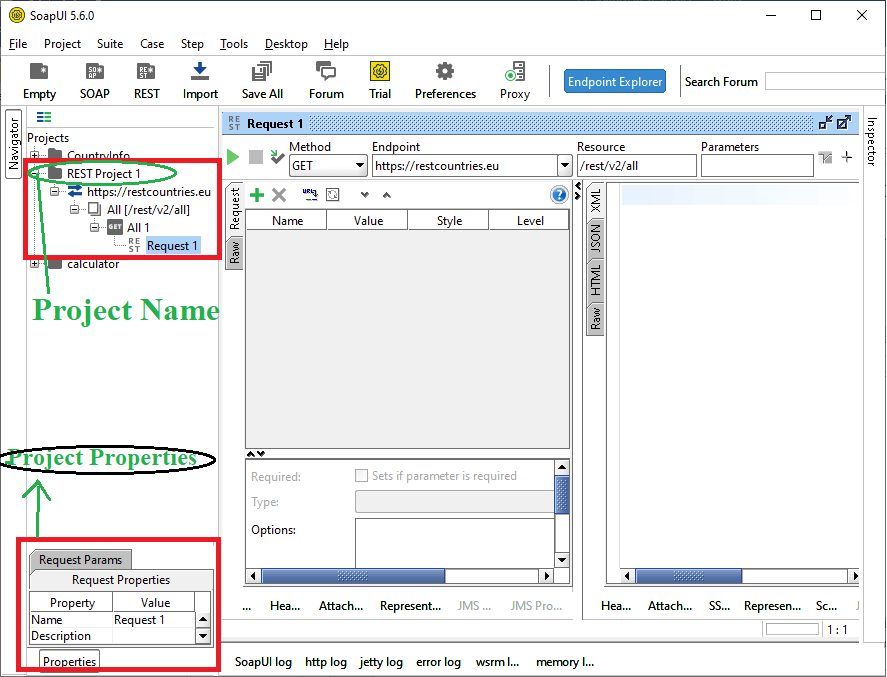
Task: Add request to TestCase icon
Action: [x=277, y=157]
